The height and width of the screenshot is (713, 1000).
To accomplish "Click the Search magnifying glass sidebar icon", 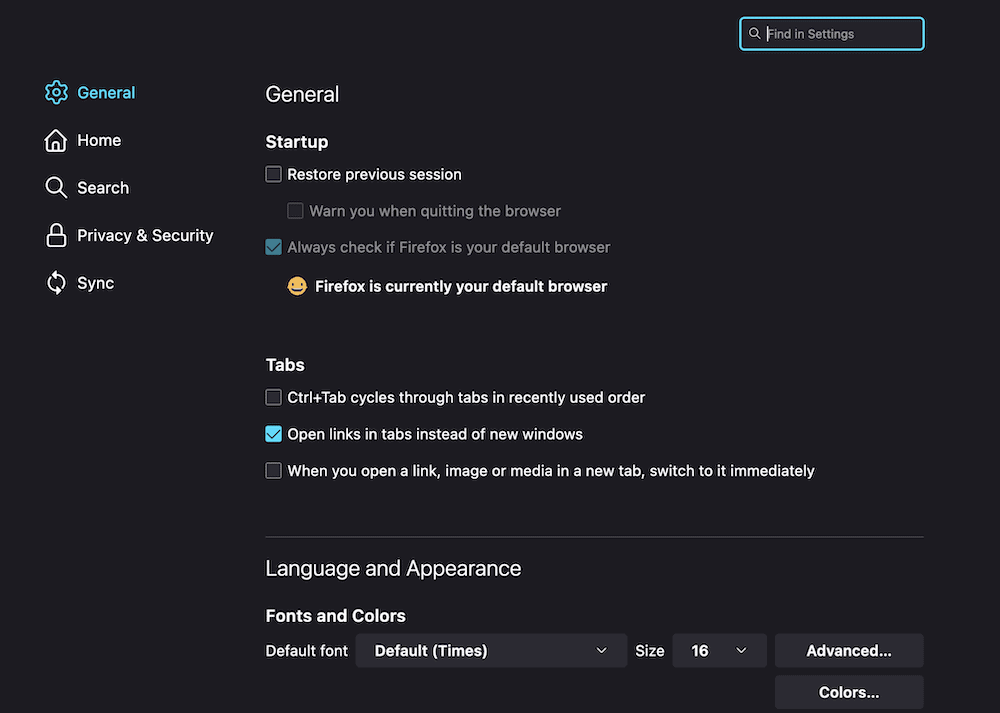I will (x=56, y=188).
